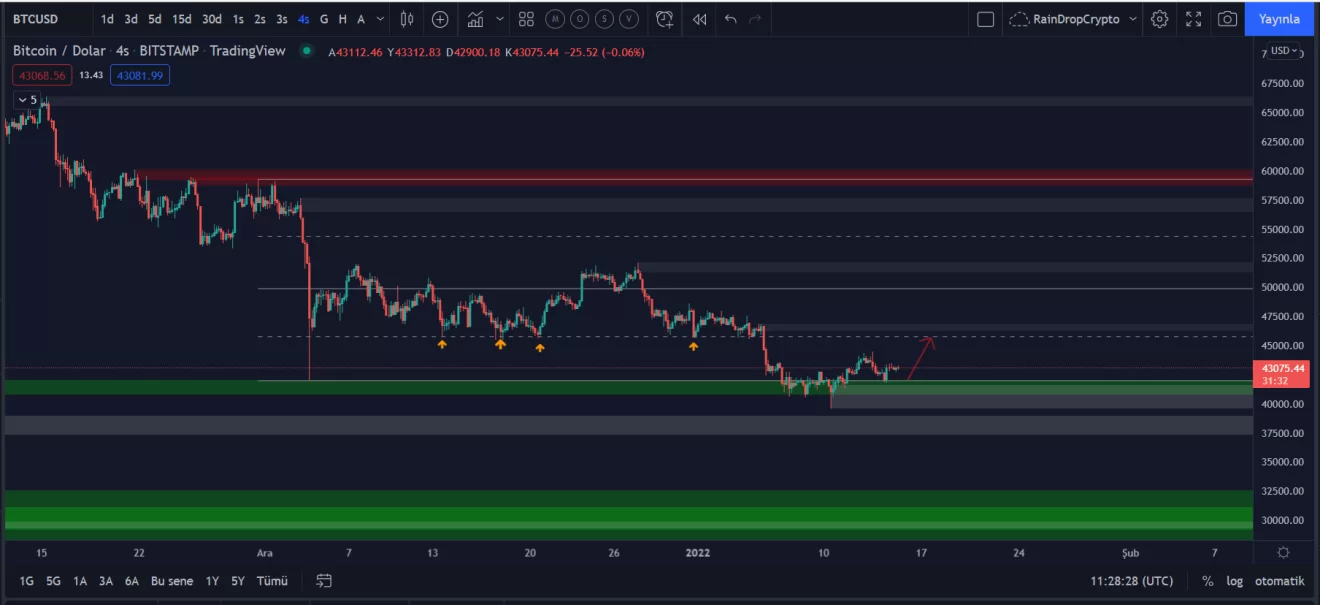Open the indicators and strategies icon

point(476,19)
